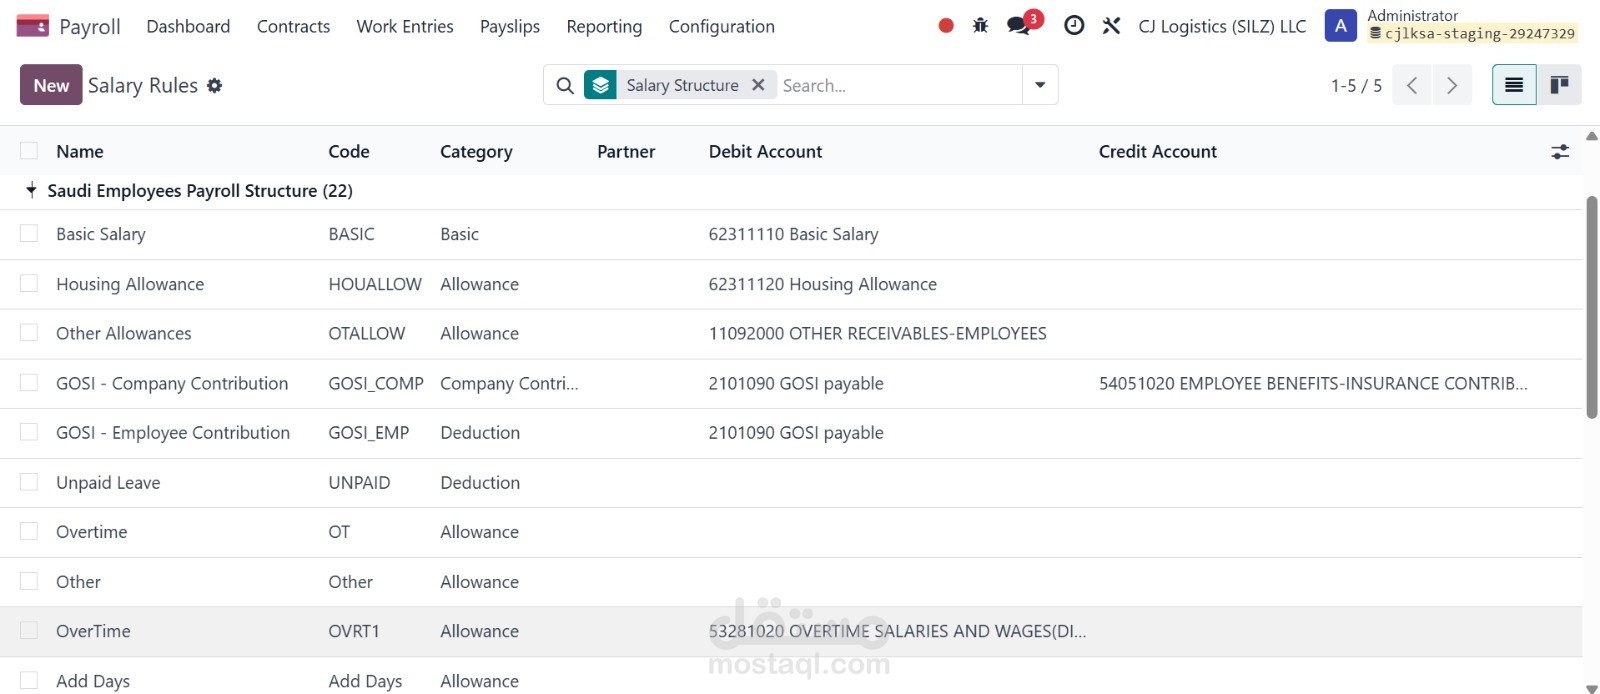Open the Configuration menu
Image resolution: width=1600 pixels, height=694 pixels.
tap(721, 27)
